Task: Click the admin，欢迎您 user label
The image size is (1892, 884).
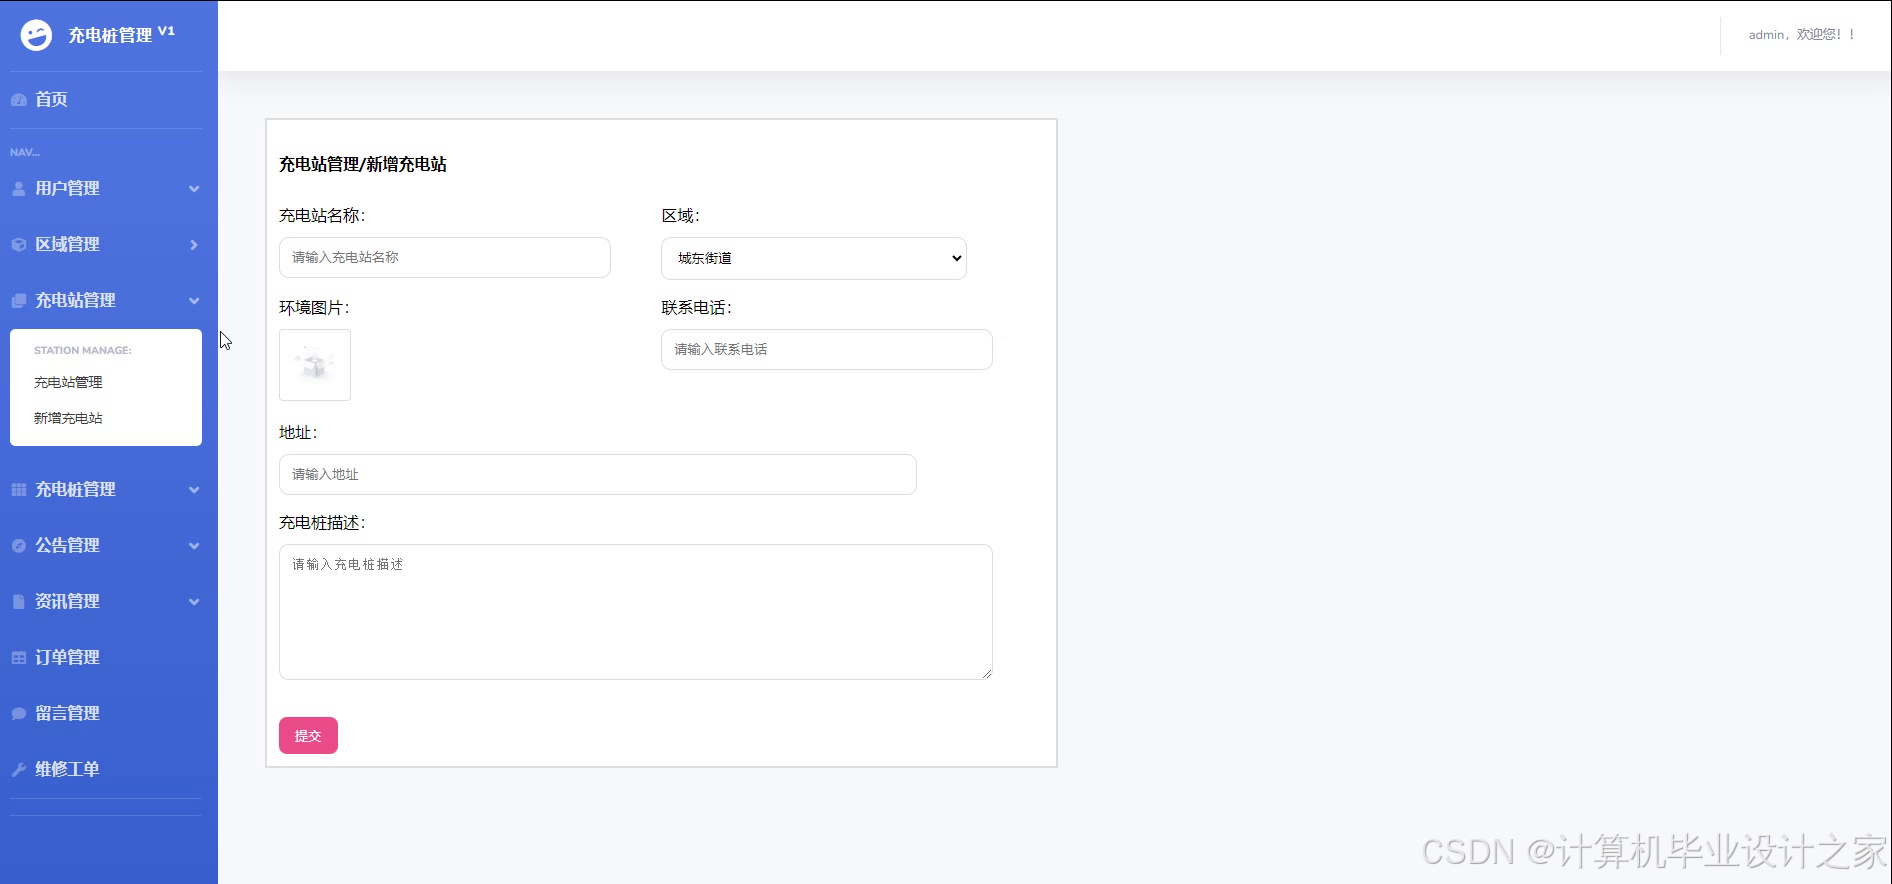Action: coord(1802,34)
